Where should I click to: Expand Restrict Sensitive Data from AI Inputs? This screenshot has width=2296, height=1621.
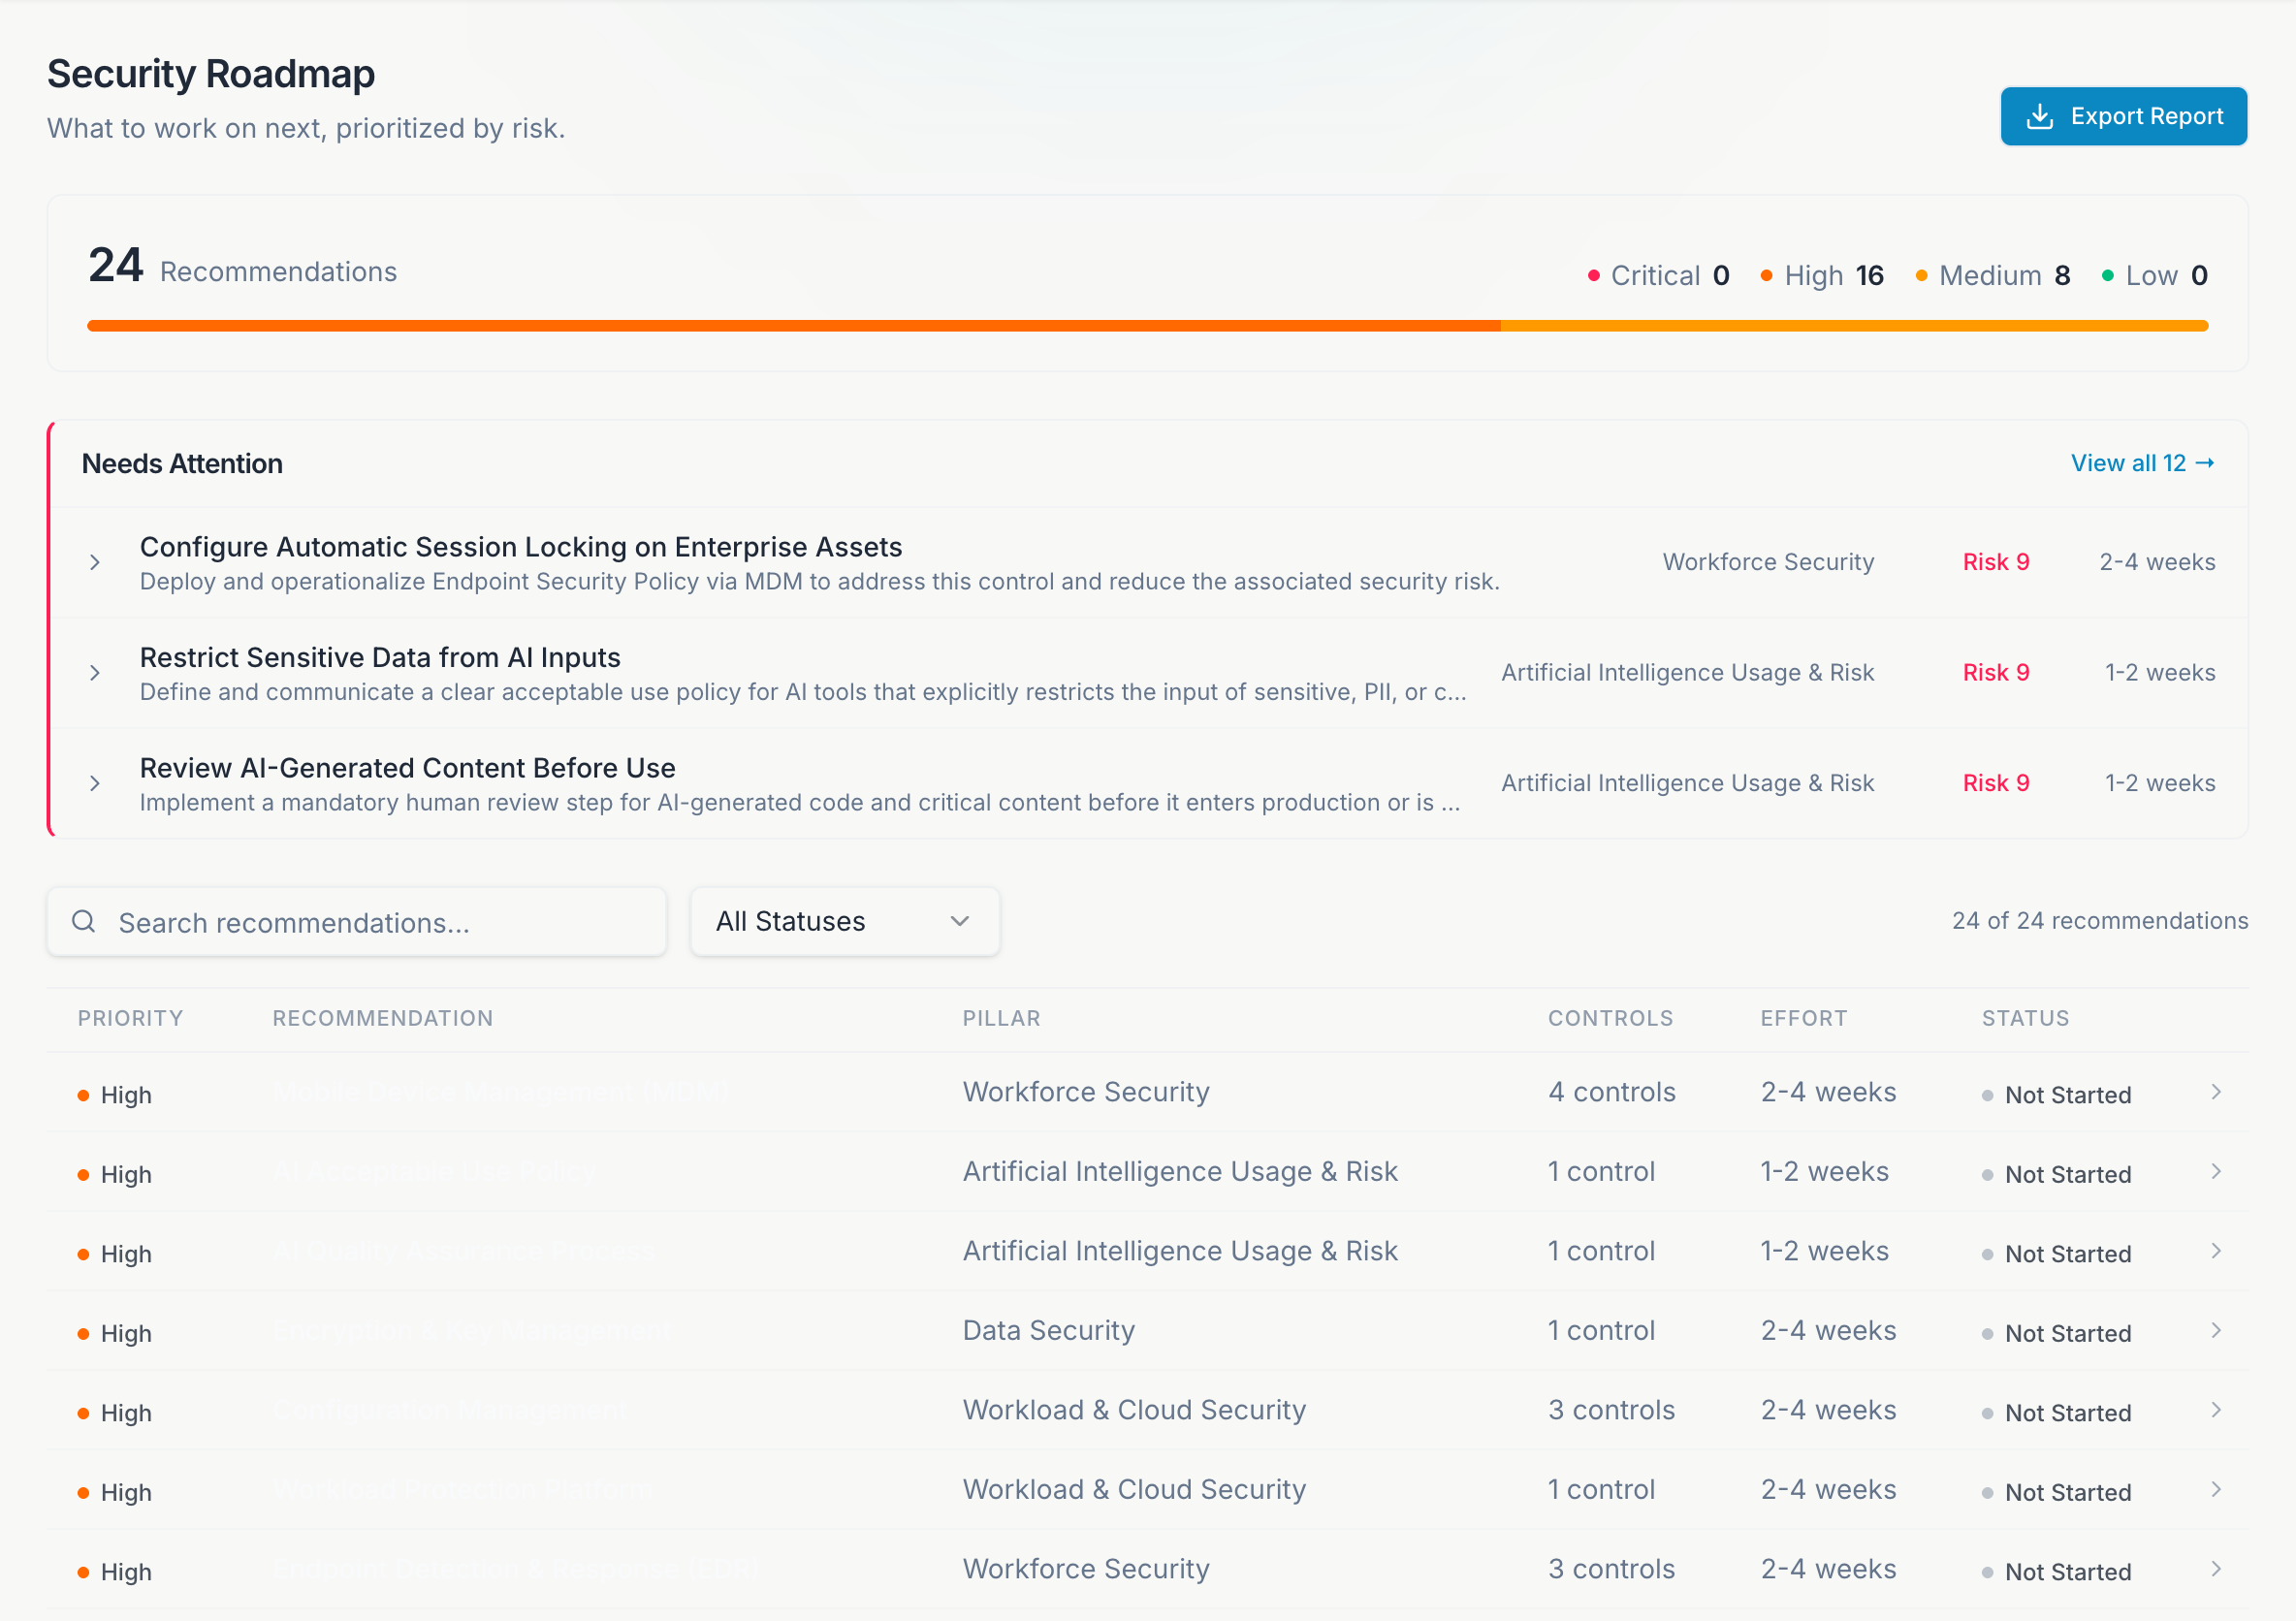(x=95, y=673)
